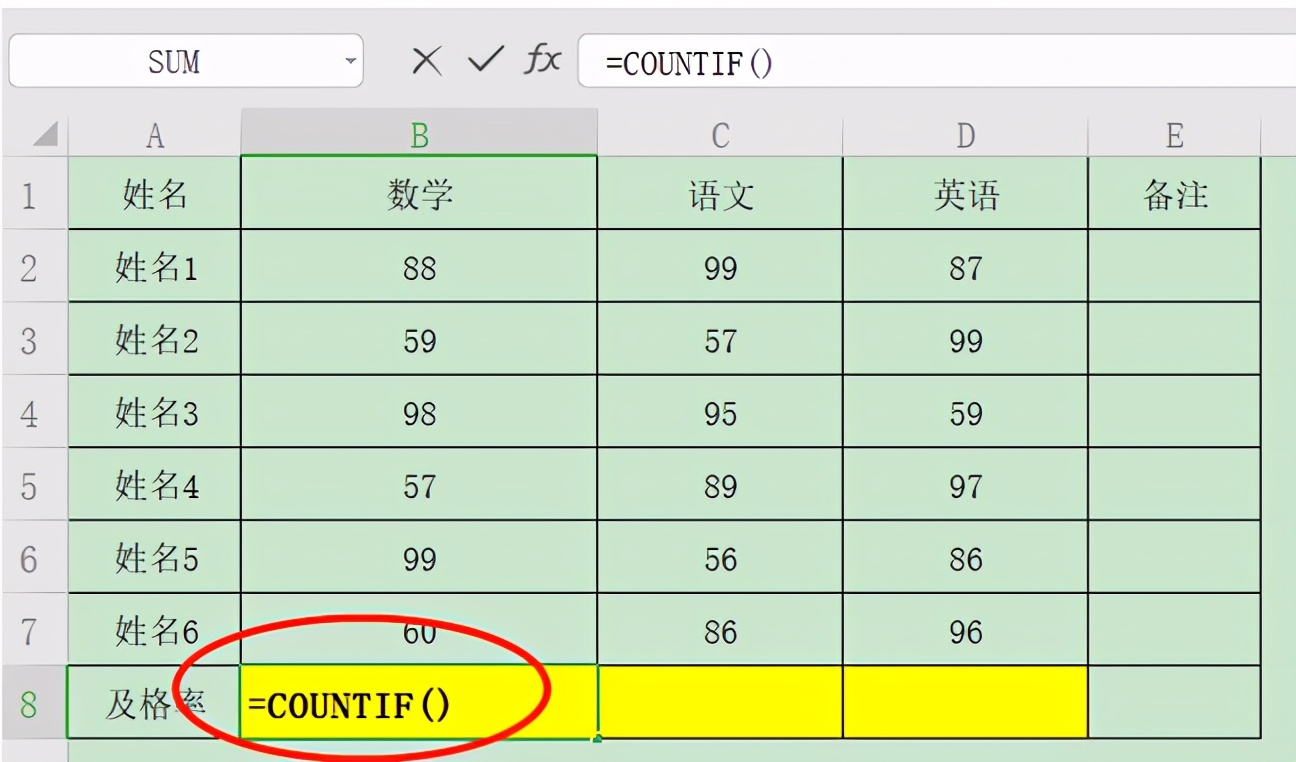Select row 5 header
The width and height of the screenshot is (1296, 762).
34,485
